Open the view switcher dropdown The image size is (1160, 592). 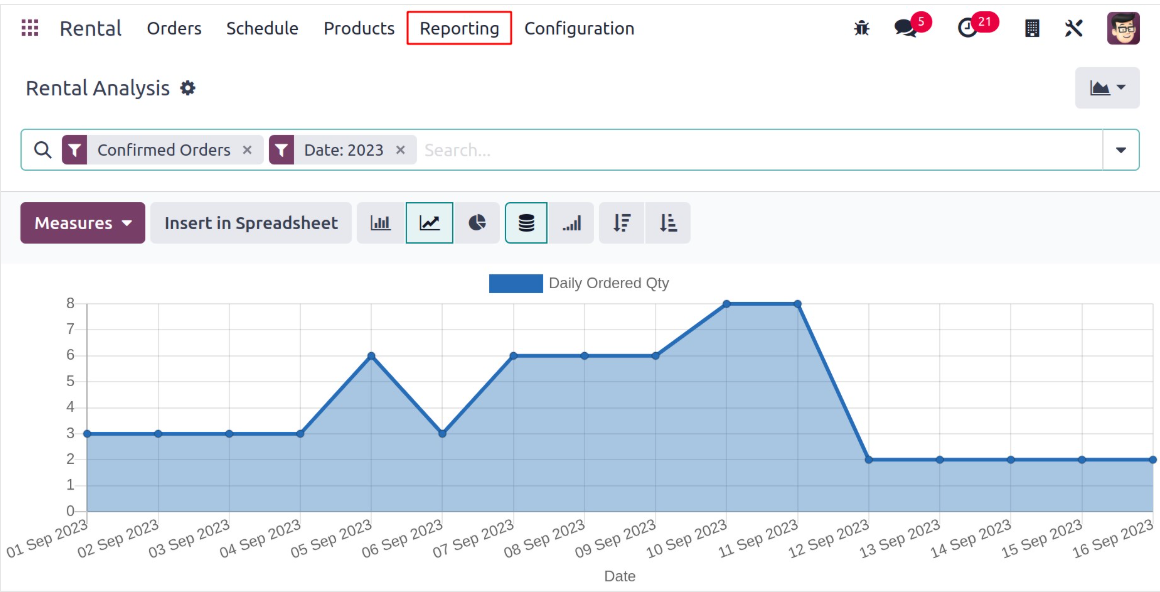click(1107, 88)
